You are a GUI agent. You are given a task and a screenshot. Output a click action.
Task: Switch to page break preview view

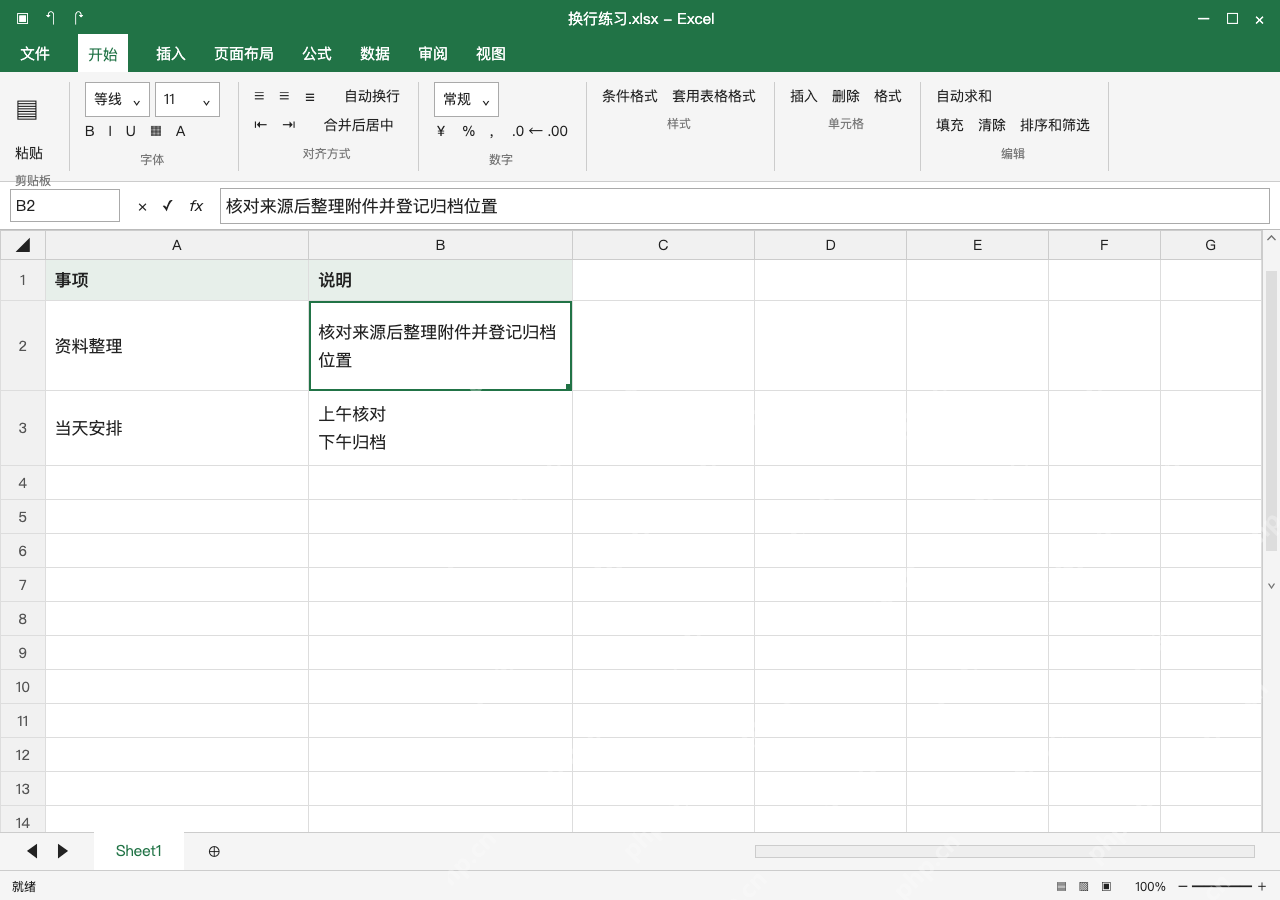pos(1106,886)
